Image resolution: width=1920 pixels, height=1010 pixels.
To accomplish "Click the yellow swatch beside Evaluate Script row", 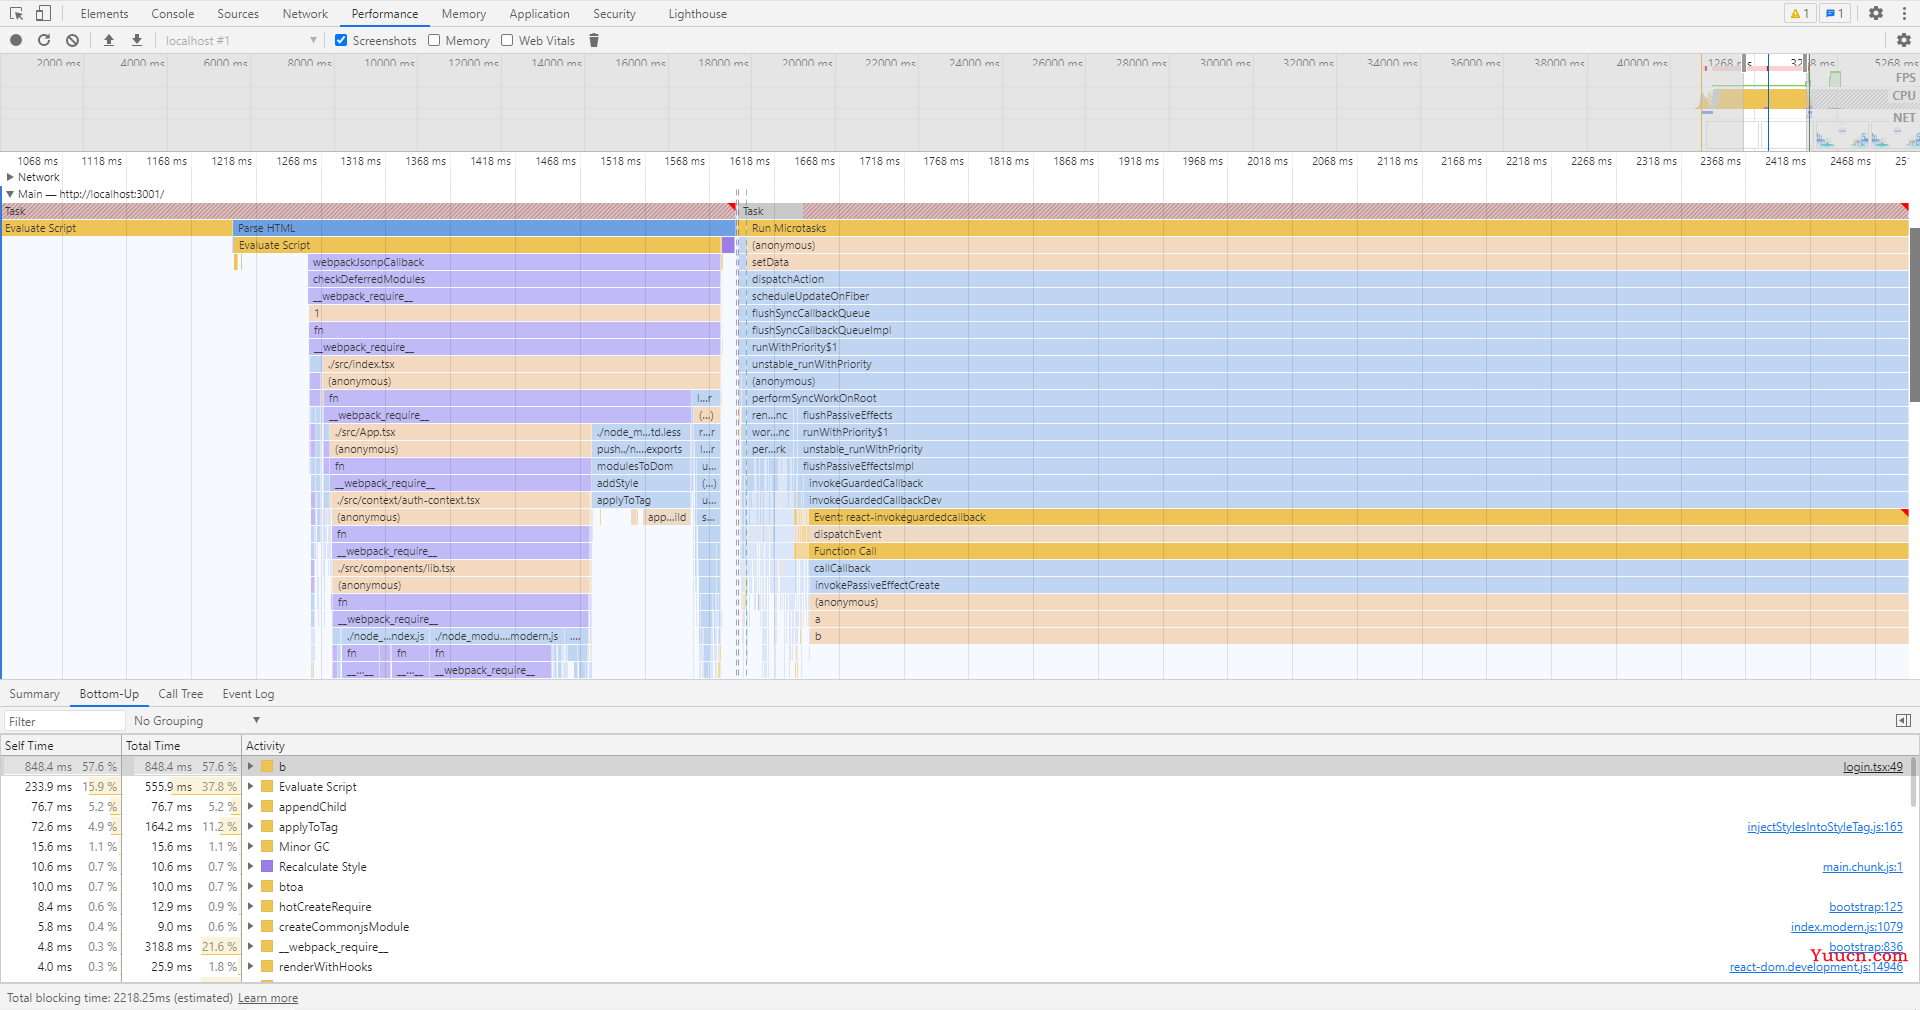I will pyautogui.click(x=267, y=787).
